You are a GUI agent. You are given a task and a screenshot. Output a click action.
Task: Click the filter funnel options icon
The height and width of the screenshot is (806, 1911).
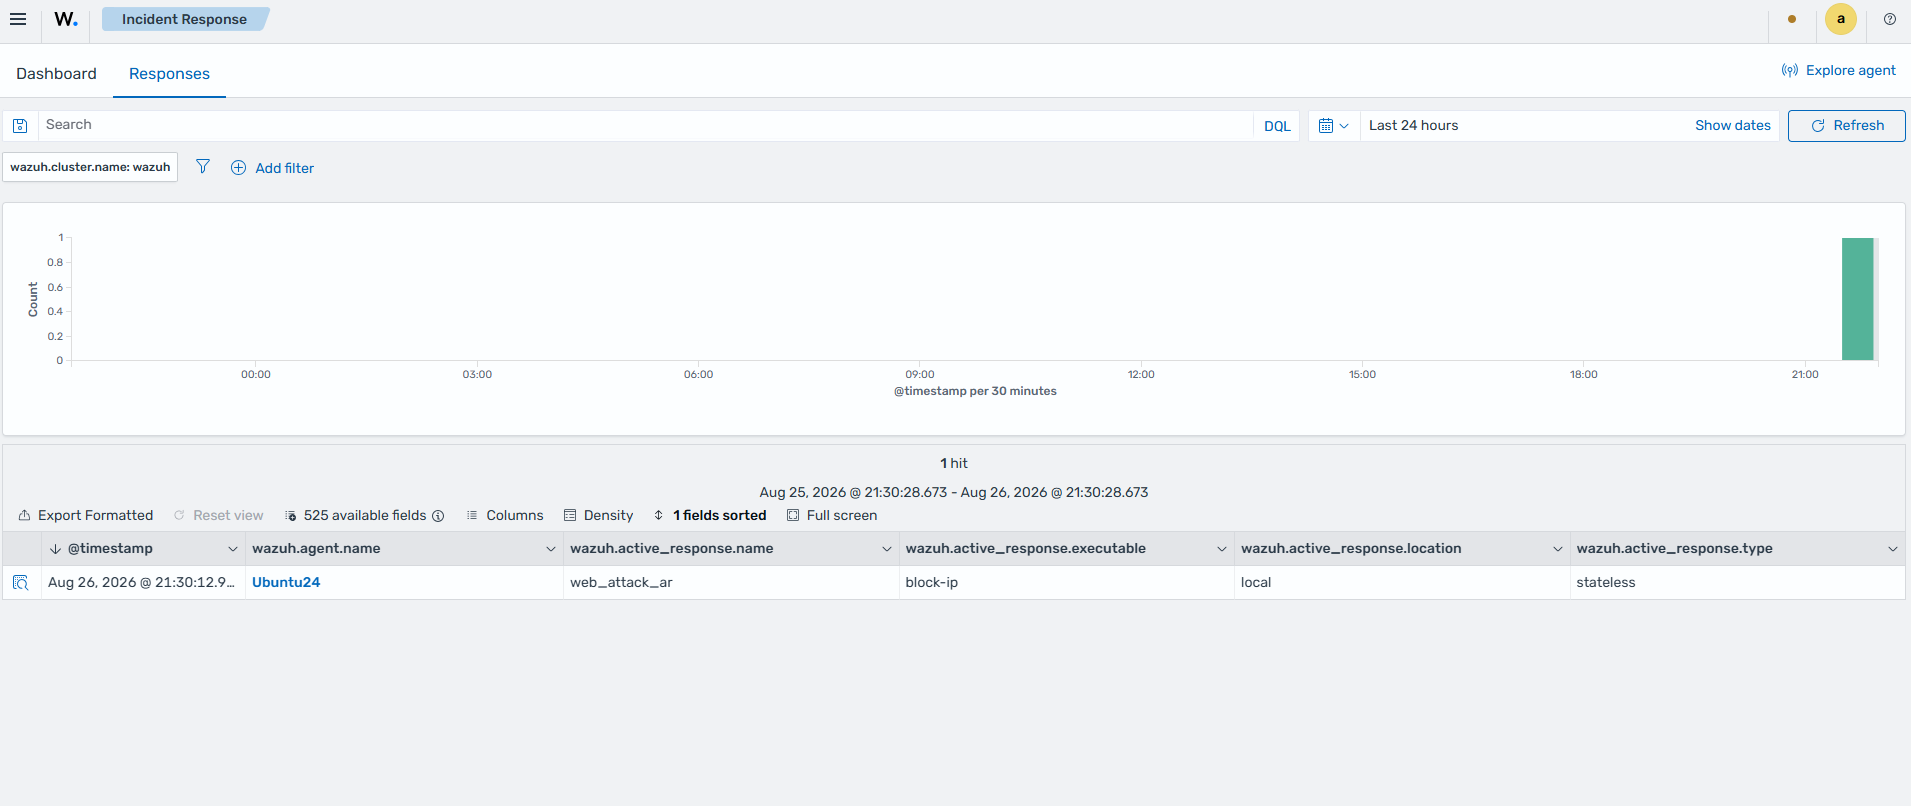coord(203,167)
